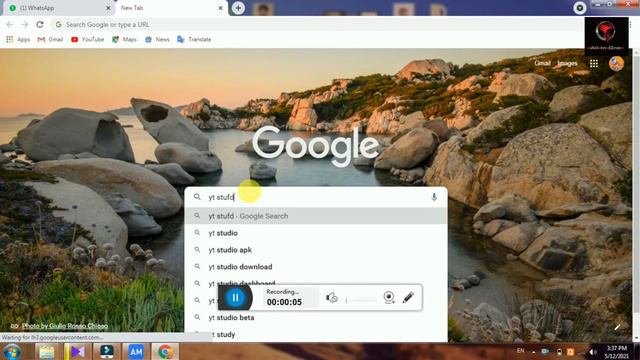Close the New Tab tab
The width and height of the screenshot is (640, 360).
220,8
